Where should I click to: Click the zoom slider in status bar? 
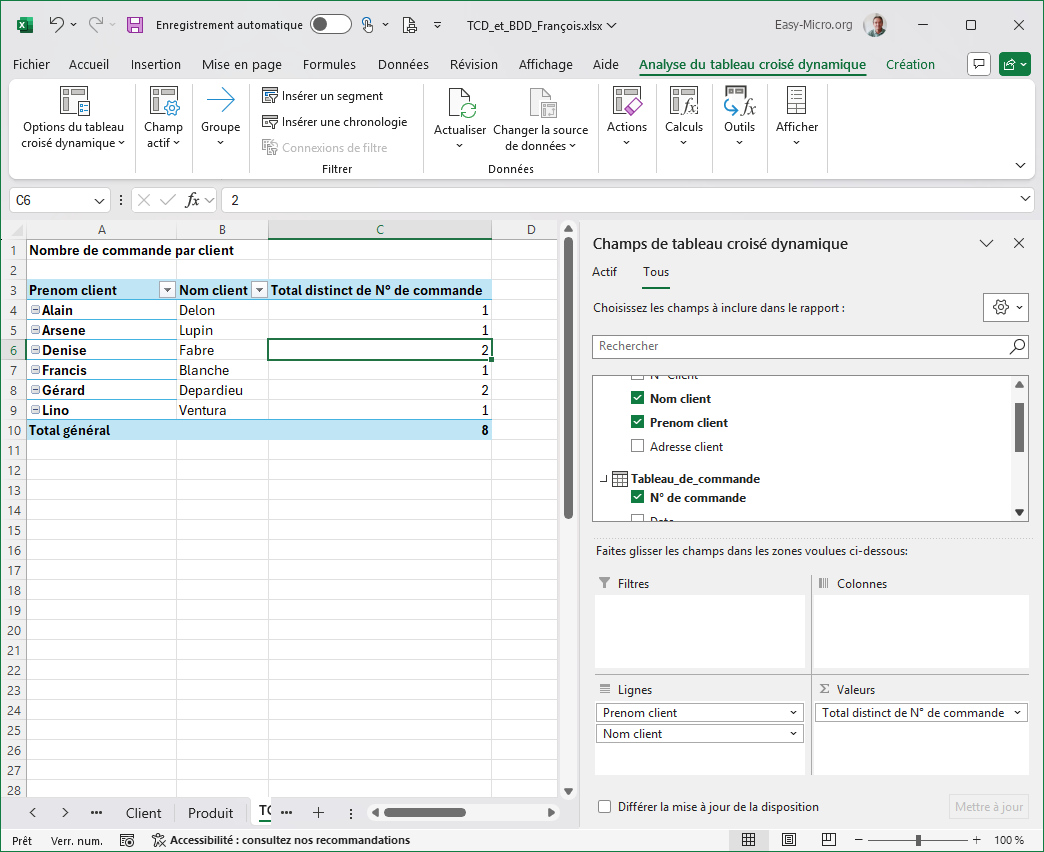(918, 840)
